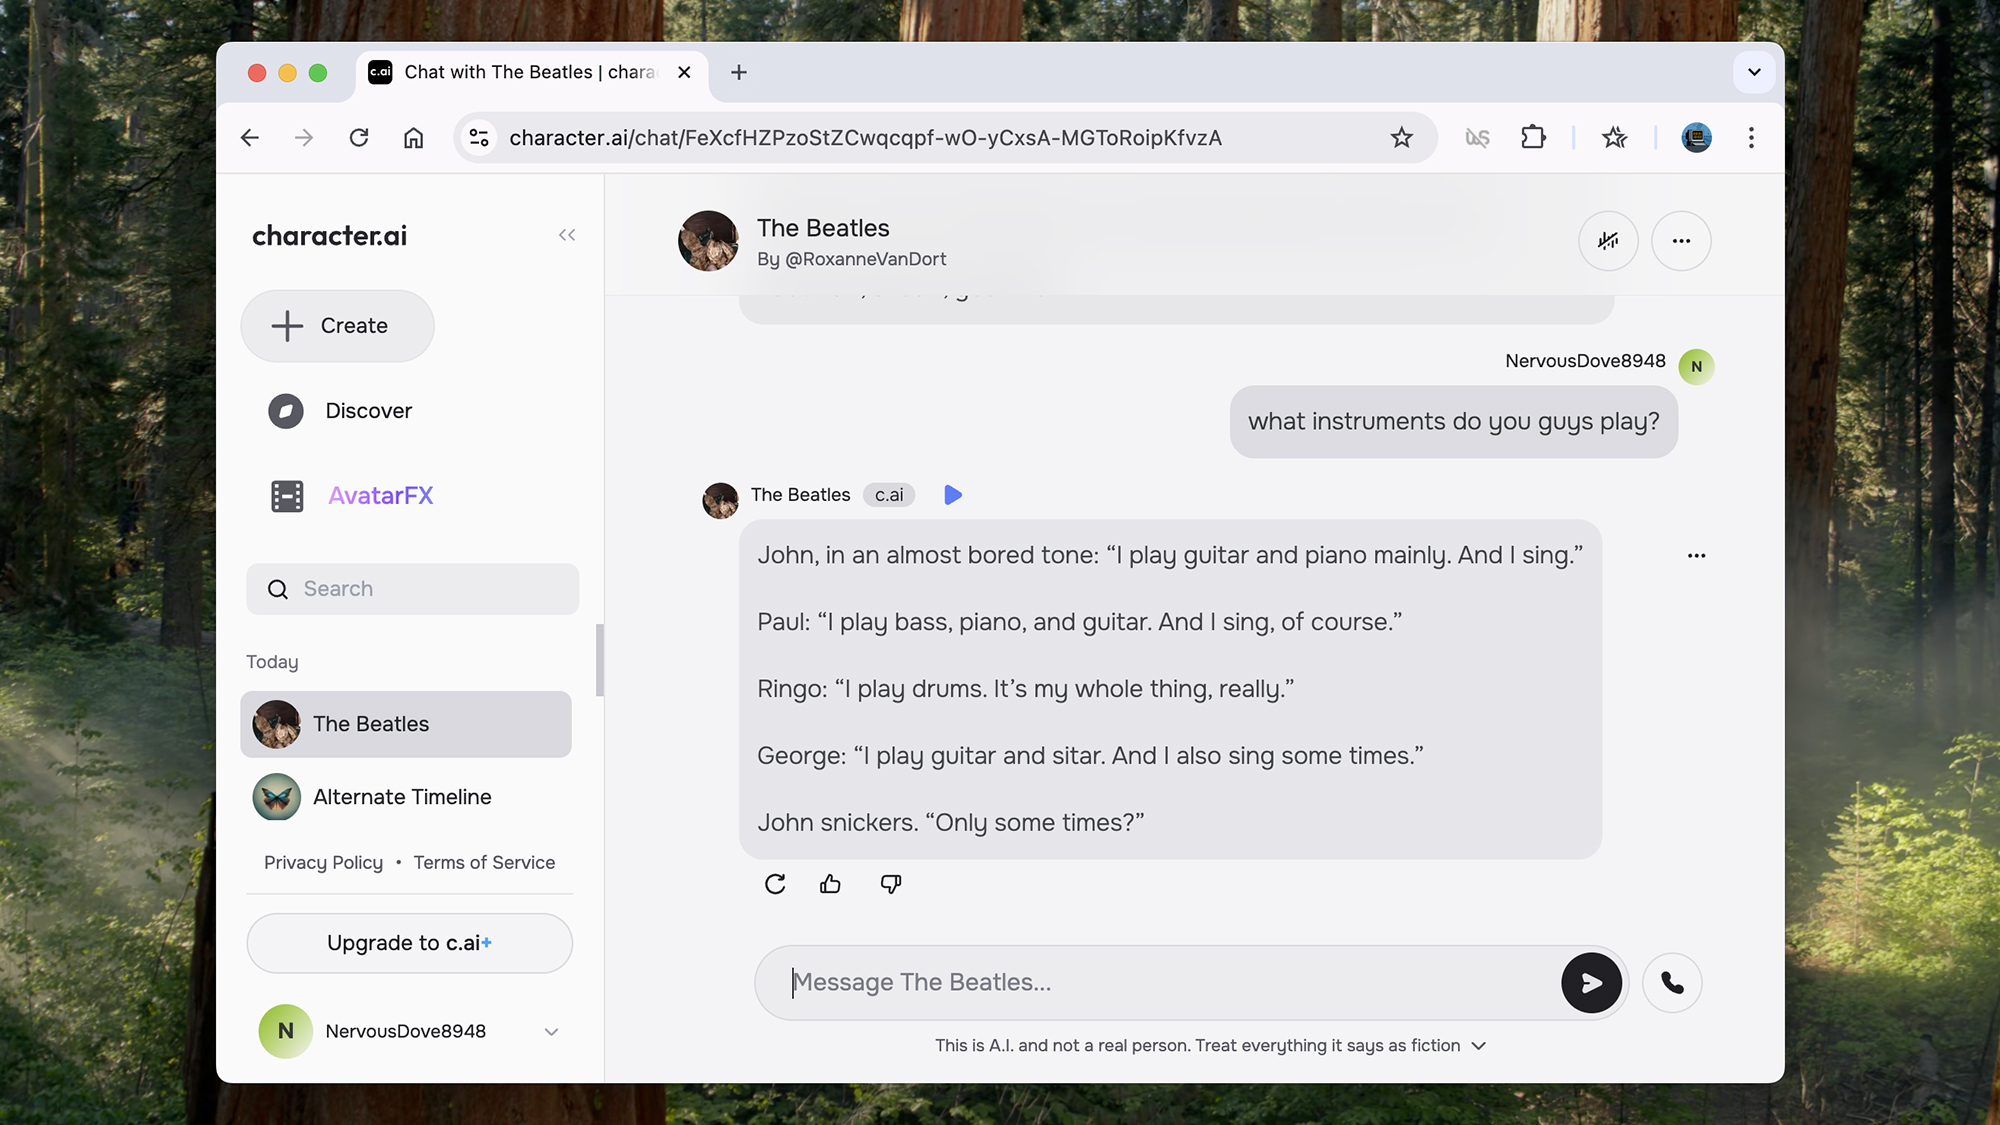Click the c.ai badge next to The Beatles

coord(889,495)
